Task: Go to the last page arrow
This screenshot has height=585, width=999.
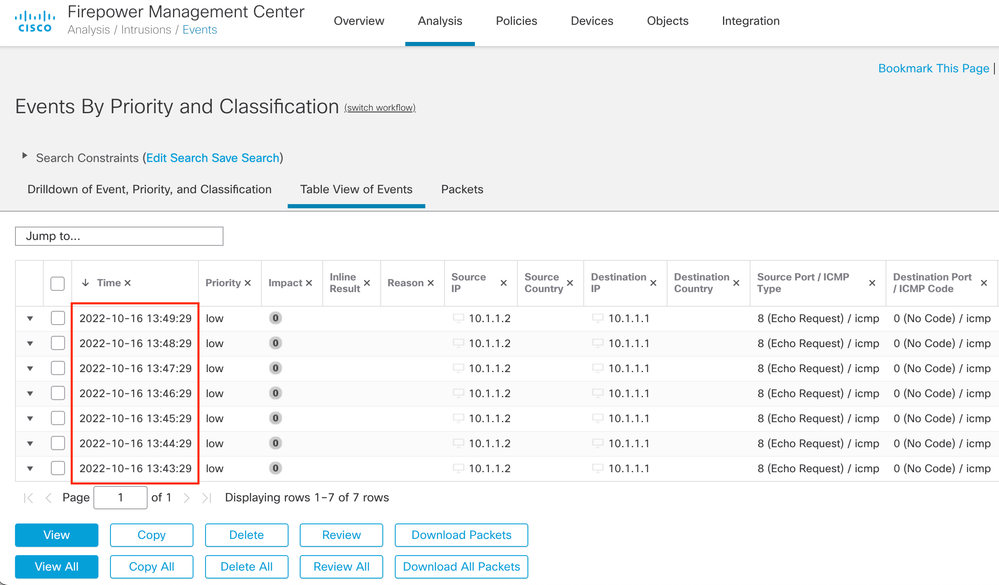Action: (x=206, y=498)
